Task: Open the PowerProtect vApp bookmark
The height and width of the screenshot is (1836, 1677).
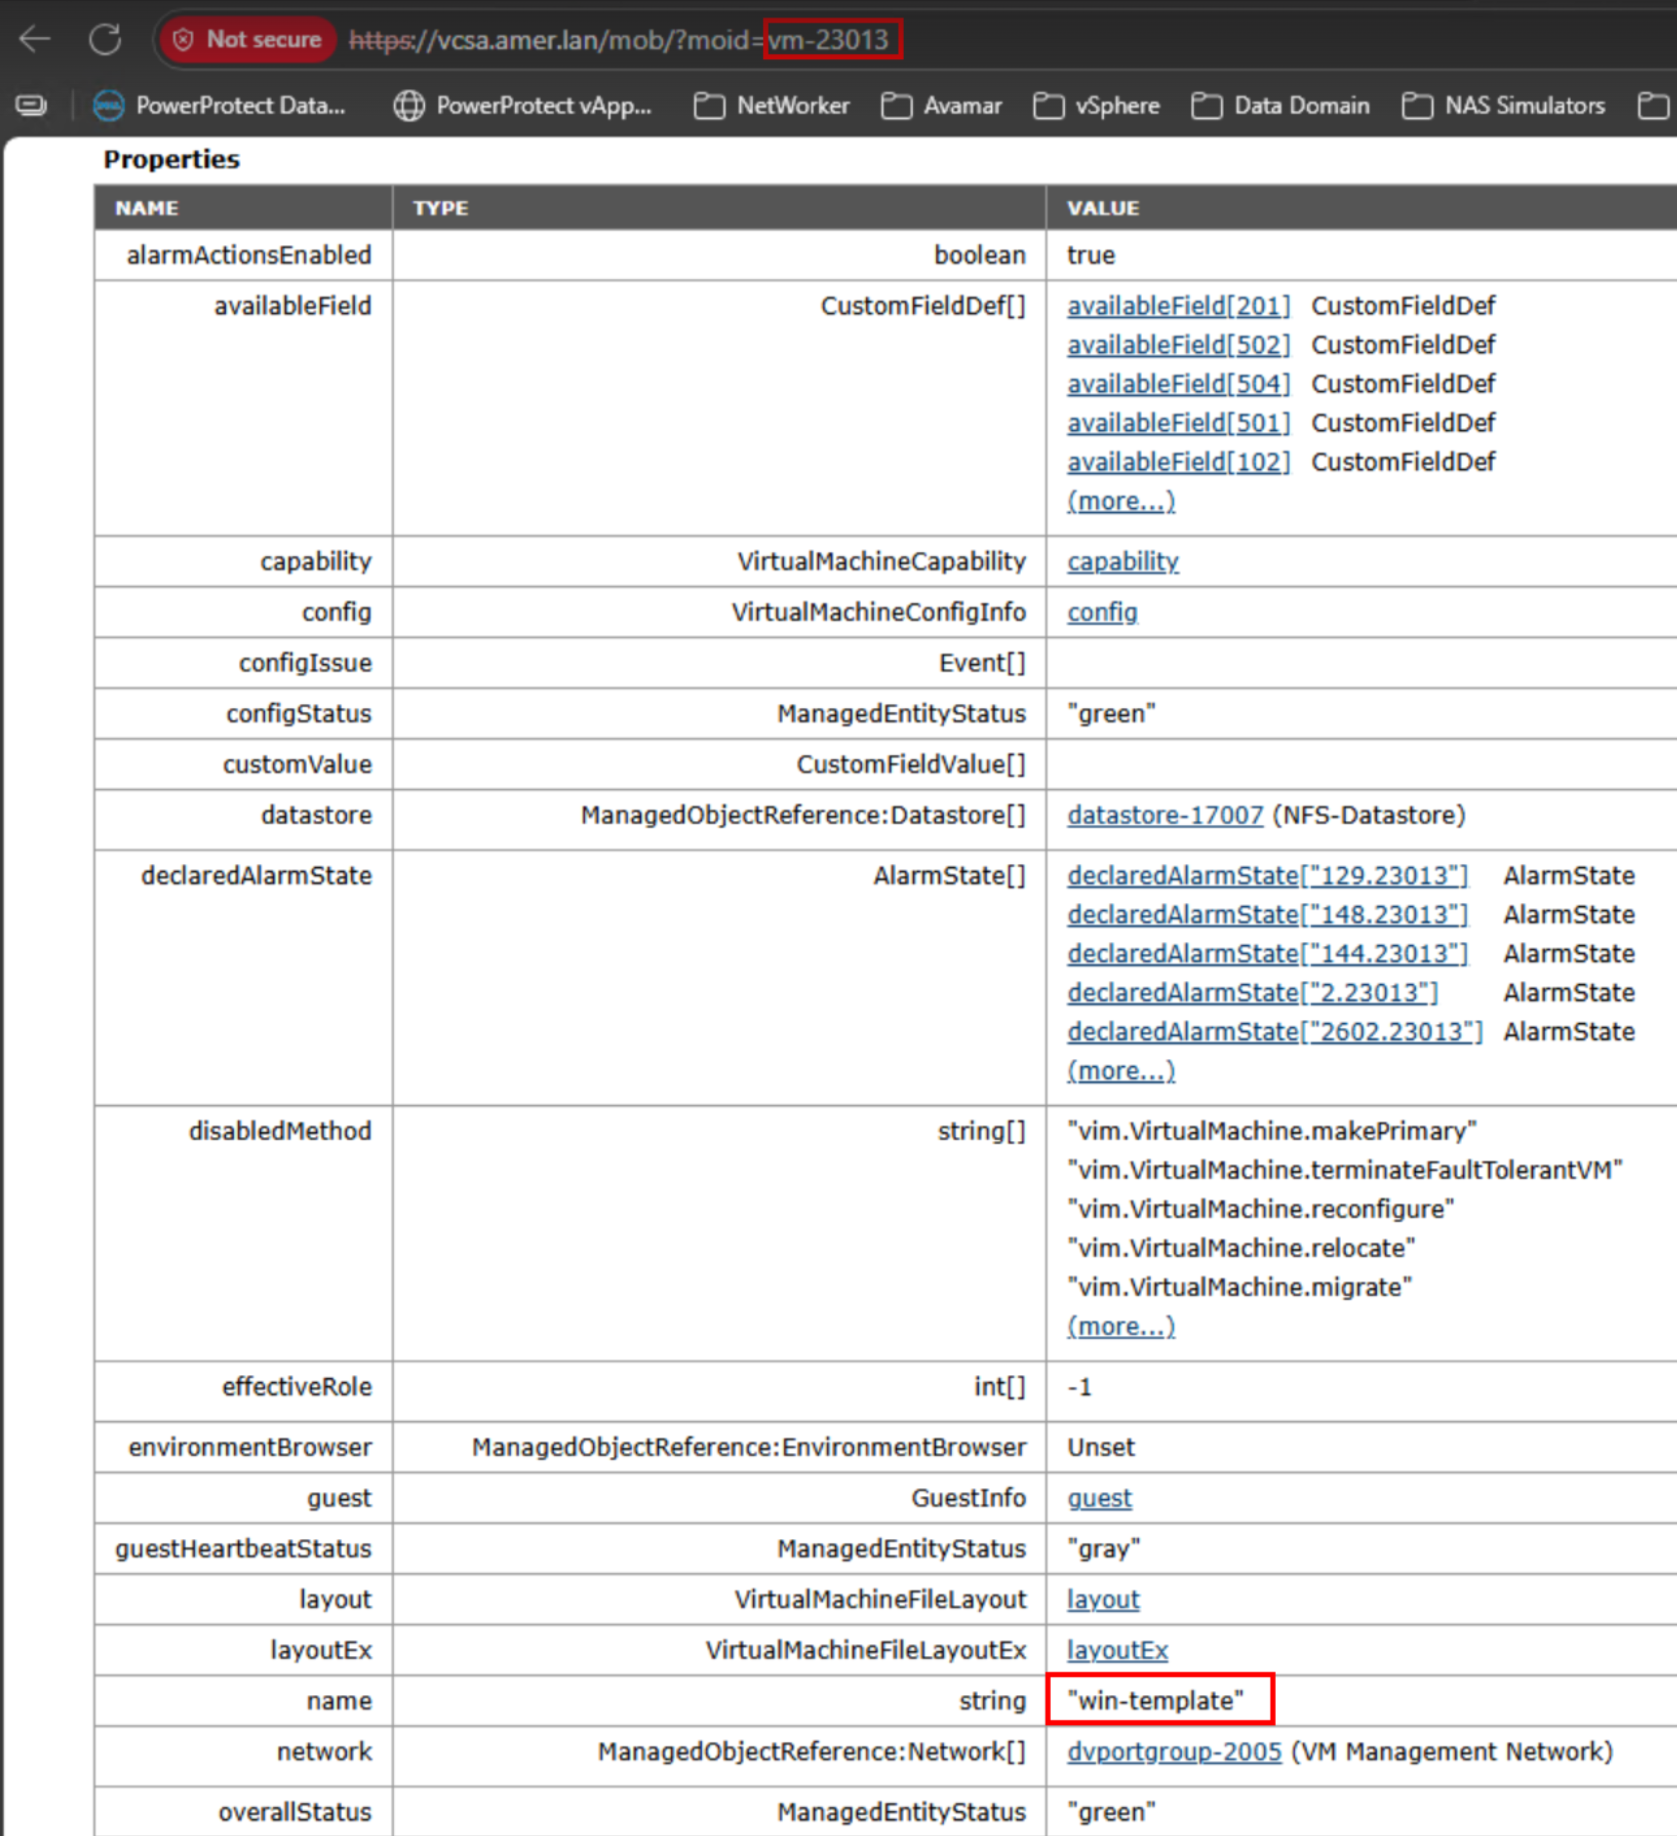Action: (523, 106)
